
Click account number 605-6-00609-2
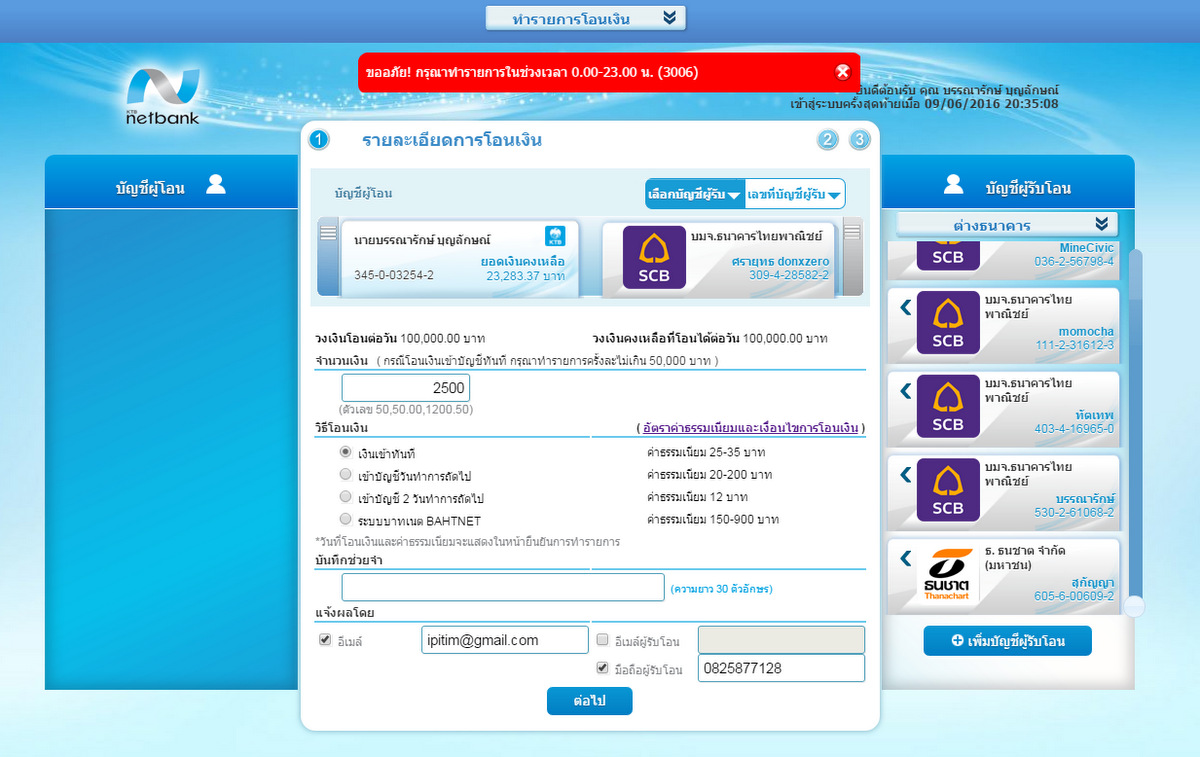coord(1074,597)
